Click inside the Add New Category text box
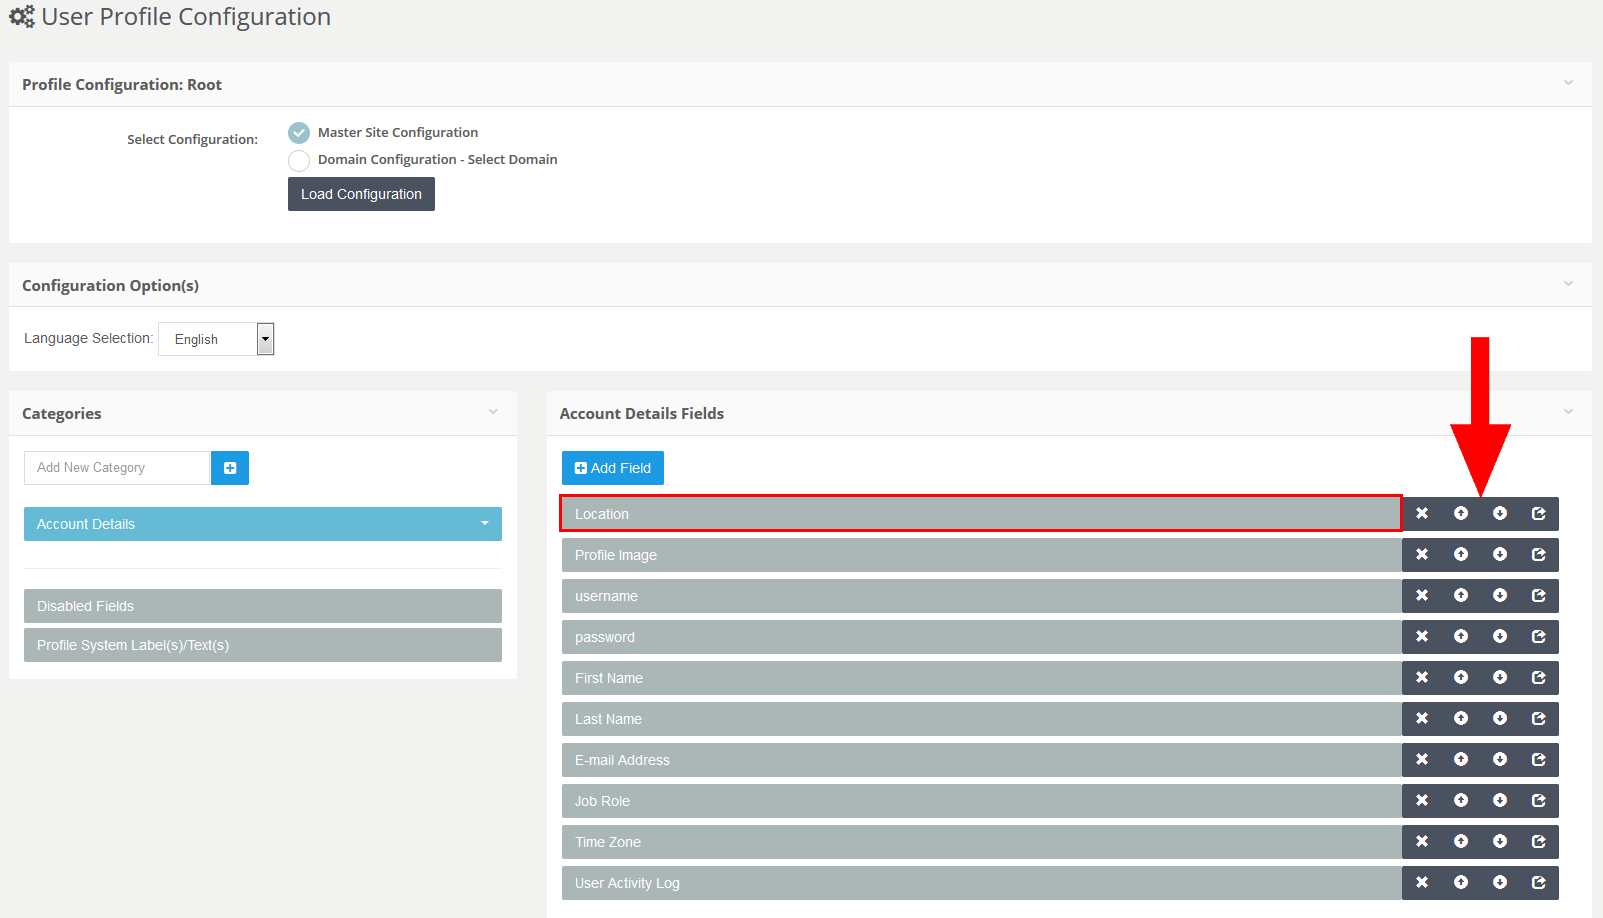Screen dimensions: 1603x918 click(x=115, y=467)
